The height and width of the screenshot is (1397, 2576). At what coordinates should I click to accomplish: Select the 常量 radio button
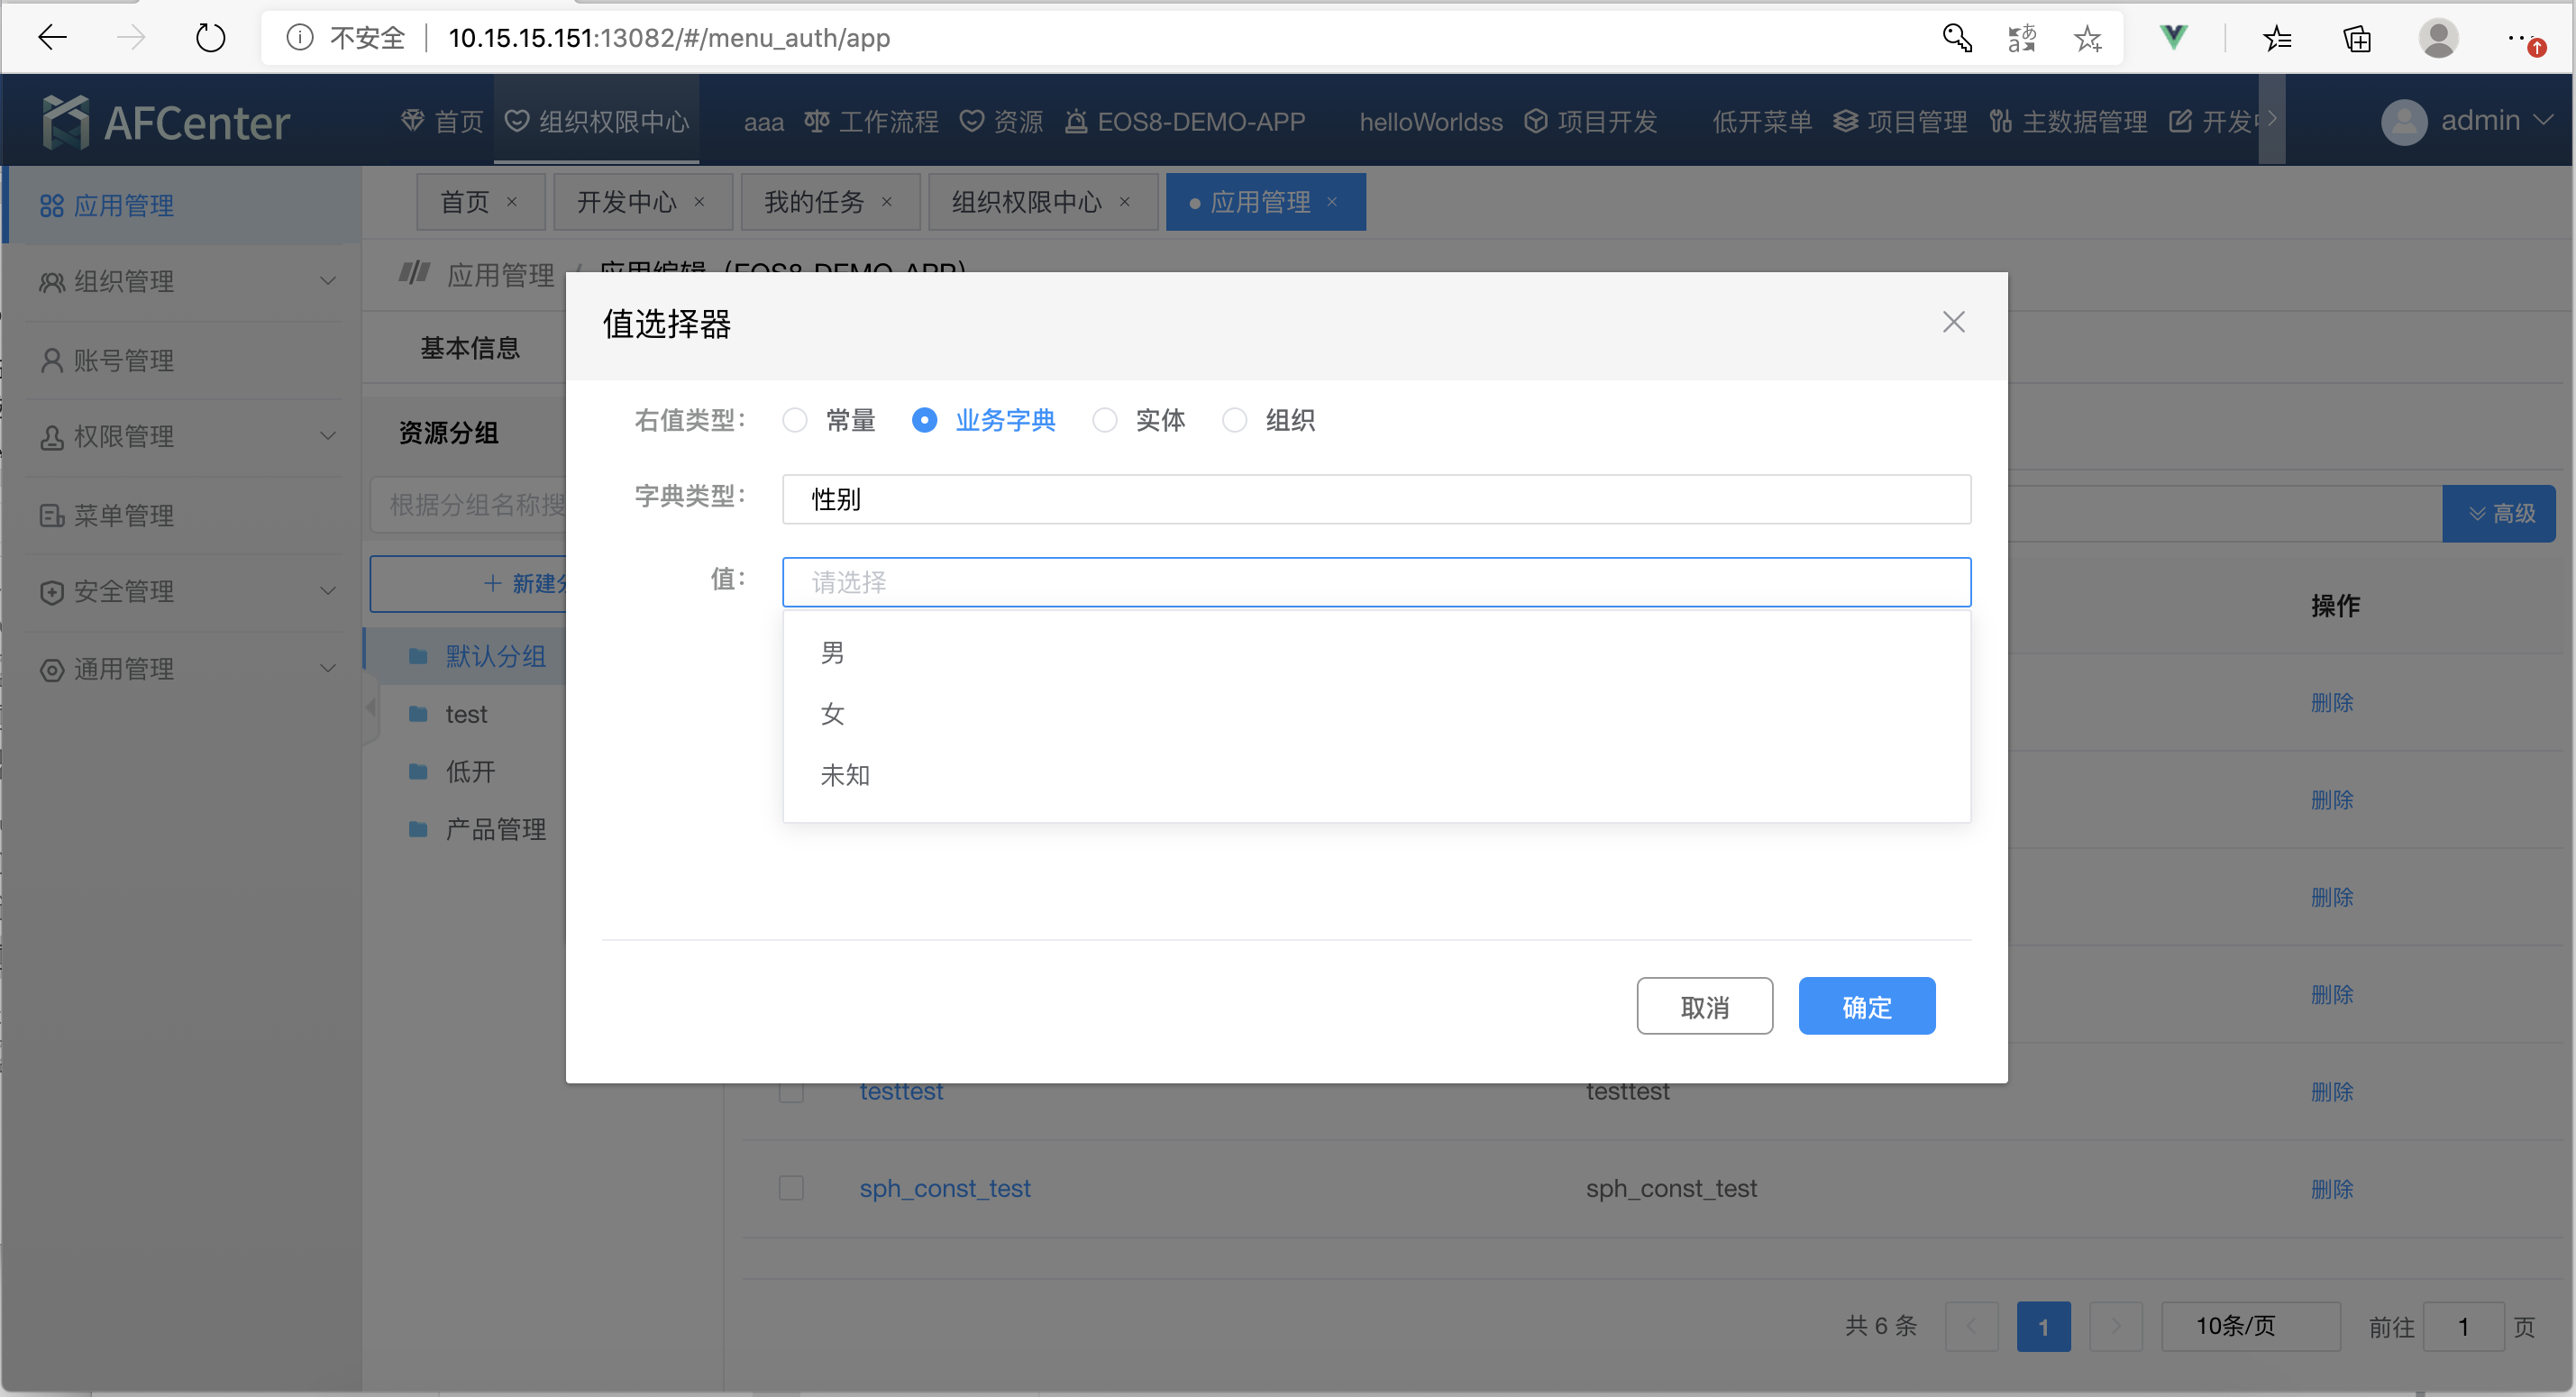[795, 420]
